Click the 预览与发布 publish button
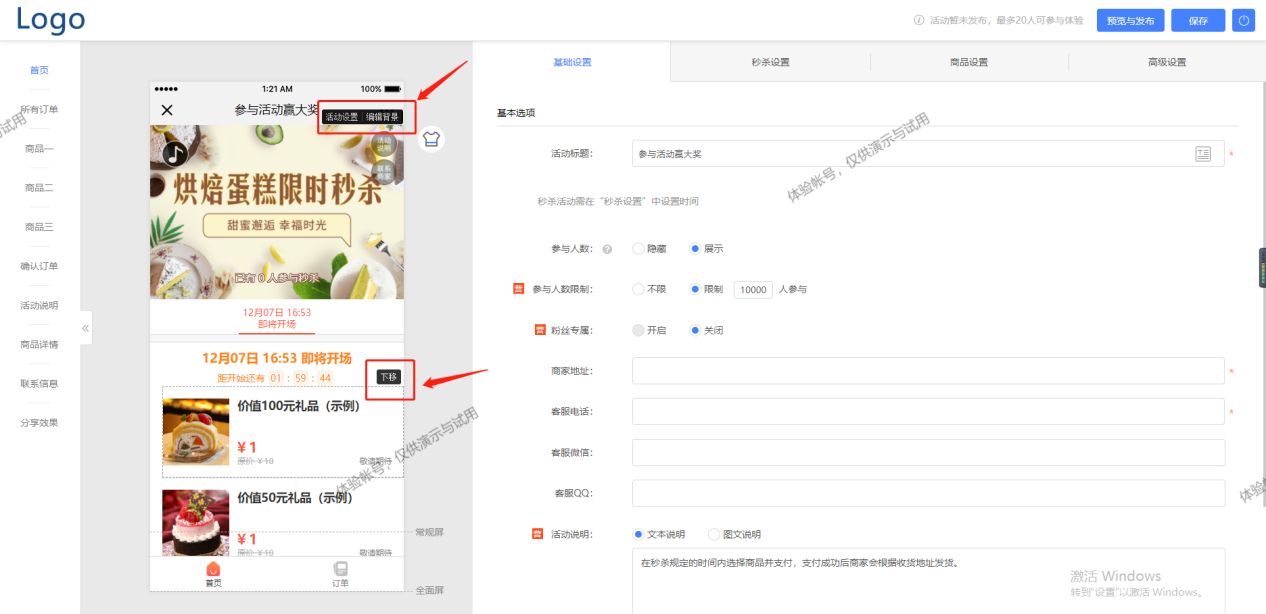 click(x=1129, y=20)
